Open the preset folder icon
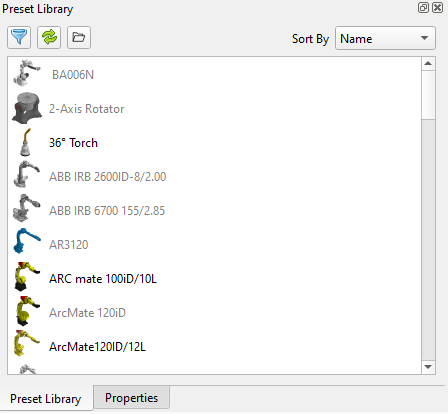The image size is (448, 414). coord(79,37)
